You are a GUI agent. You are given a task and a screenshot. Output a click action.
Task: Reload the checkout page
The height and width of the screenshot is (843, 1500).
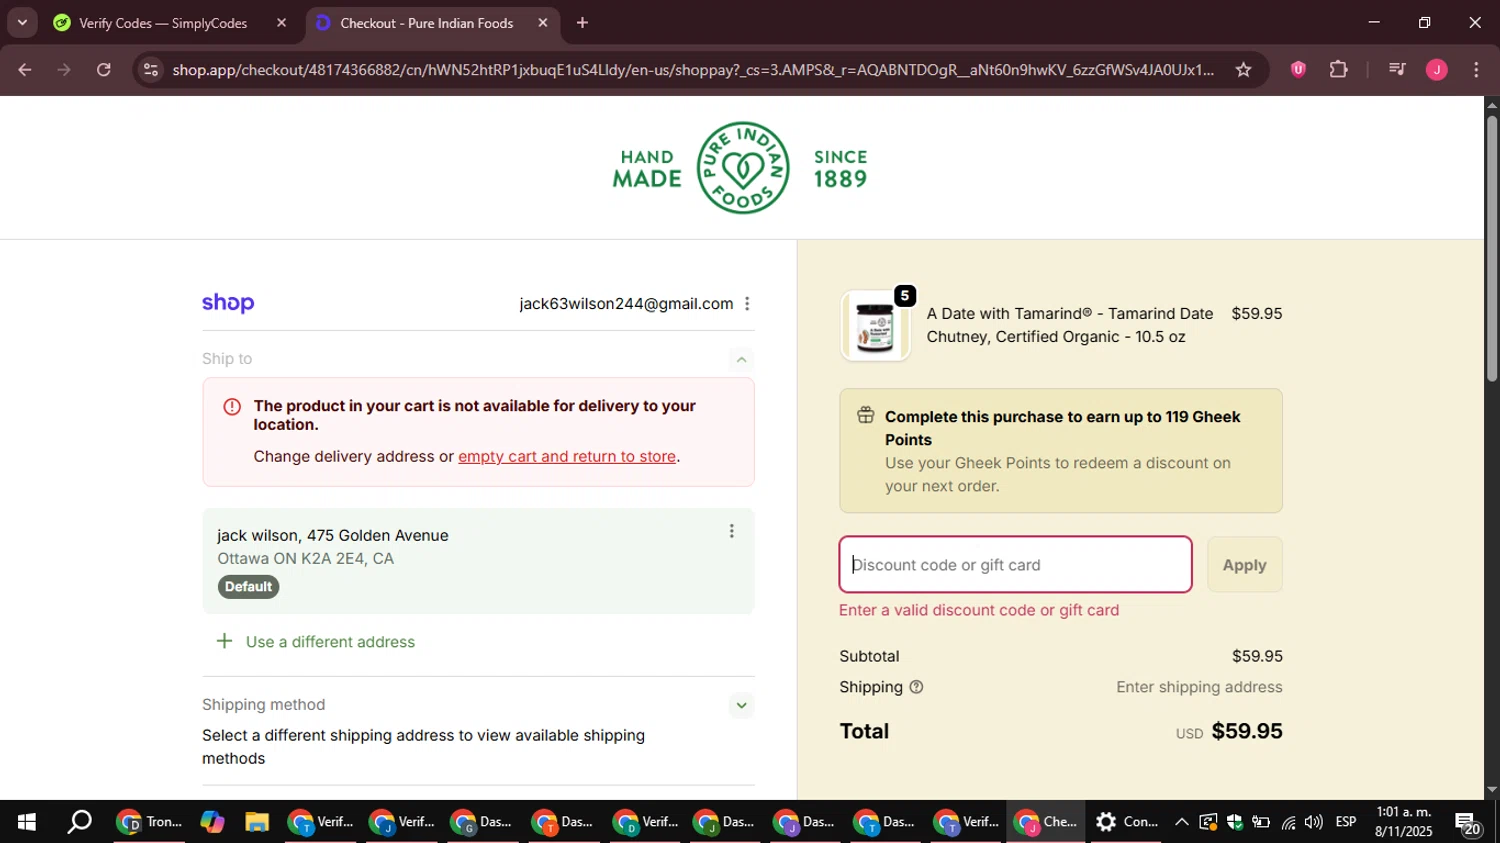[104, 70]
